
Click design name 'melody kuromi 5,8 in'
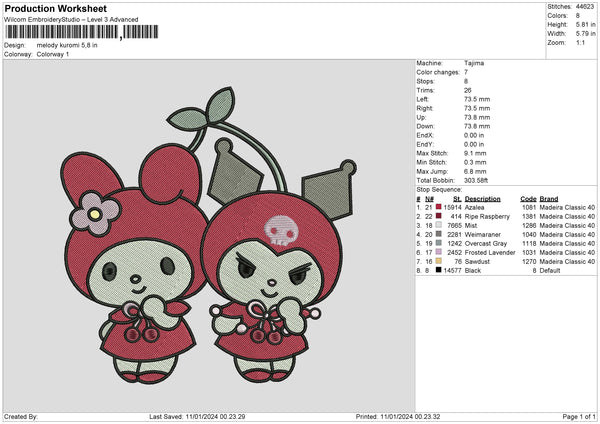click(67, 45)
